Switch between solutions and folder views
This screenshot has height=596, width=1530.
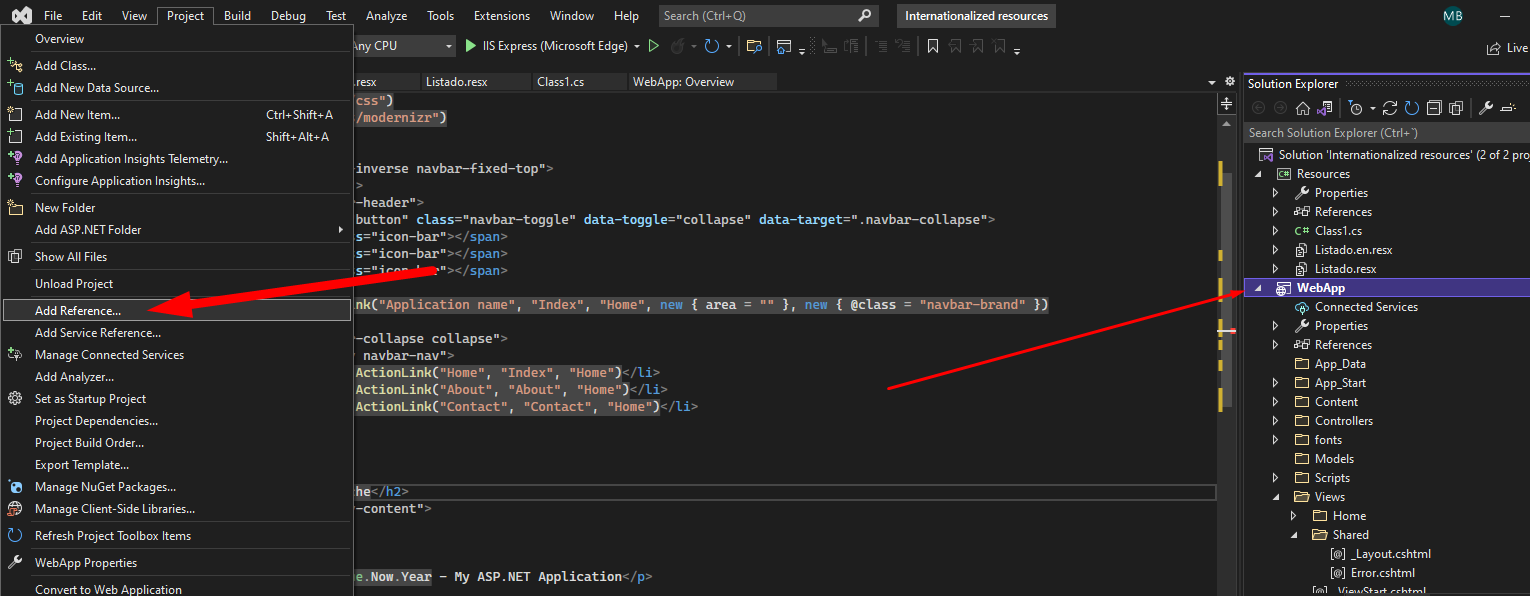pos(1325,108)
